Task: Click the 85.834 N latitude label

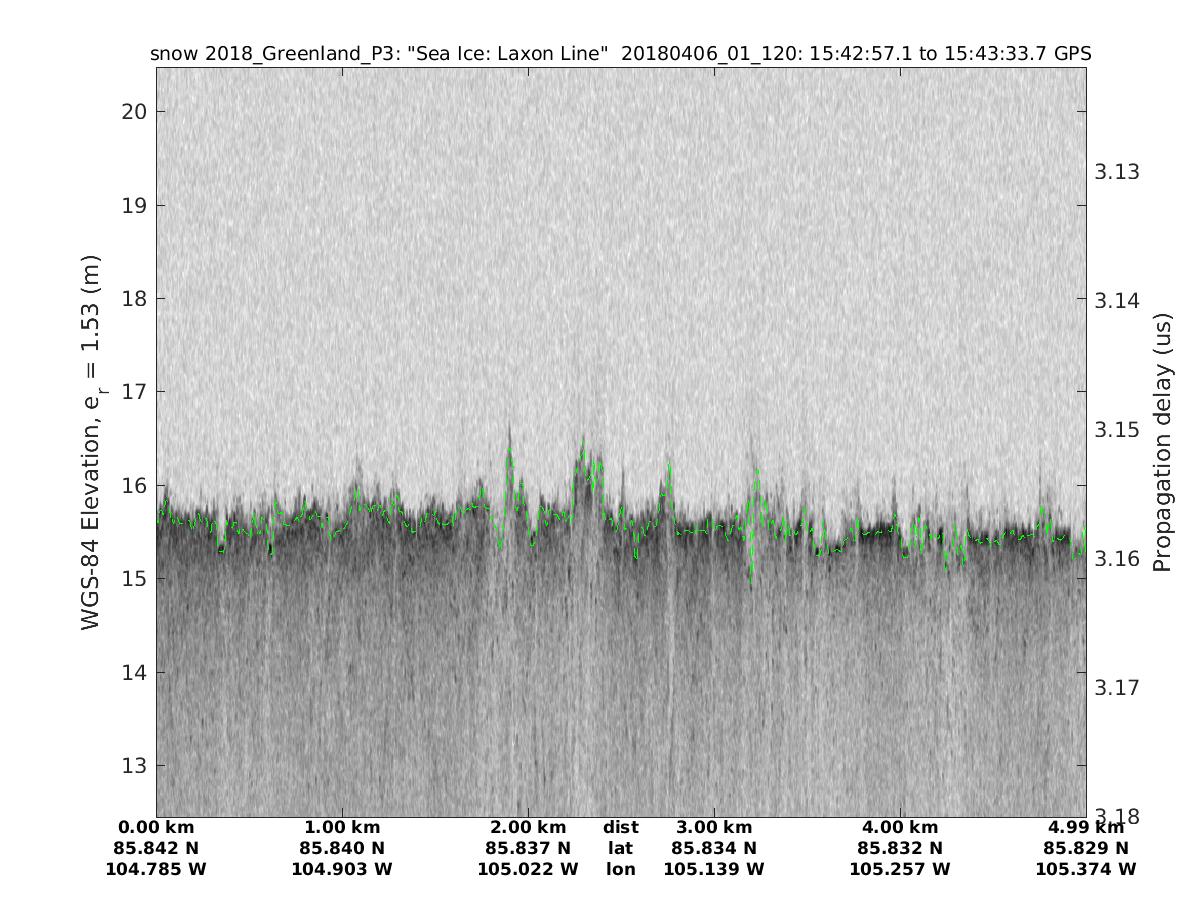Action: click(x=714, y=848)
